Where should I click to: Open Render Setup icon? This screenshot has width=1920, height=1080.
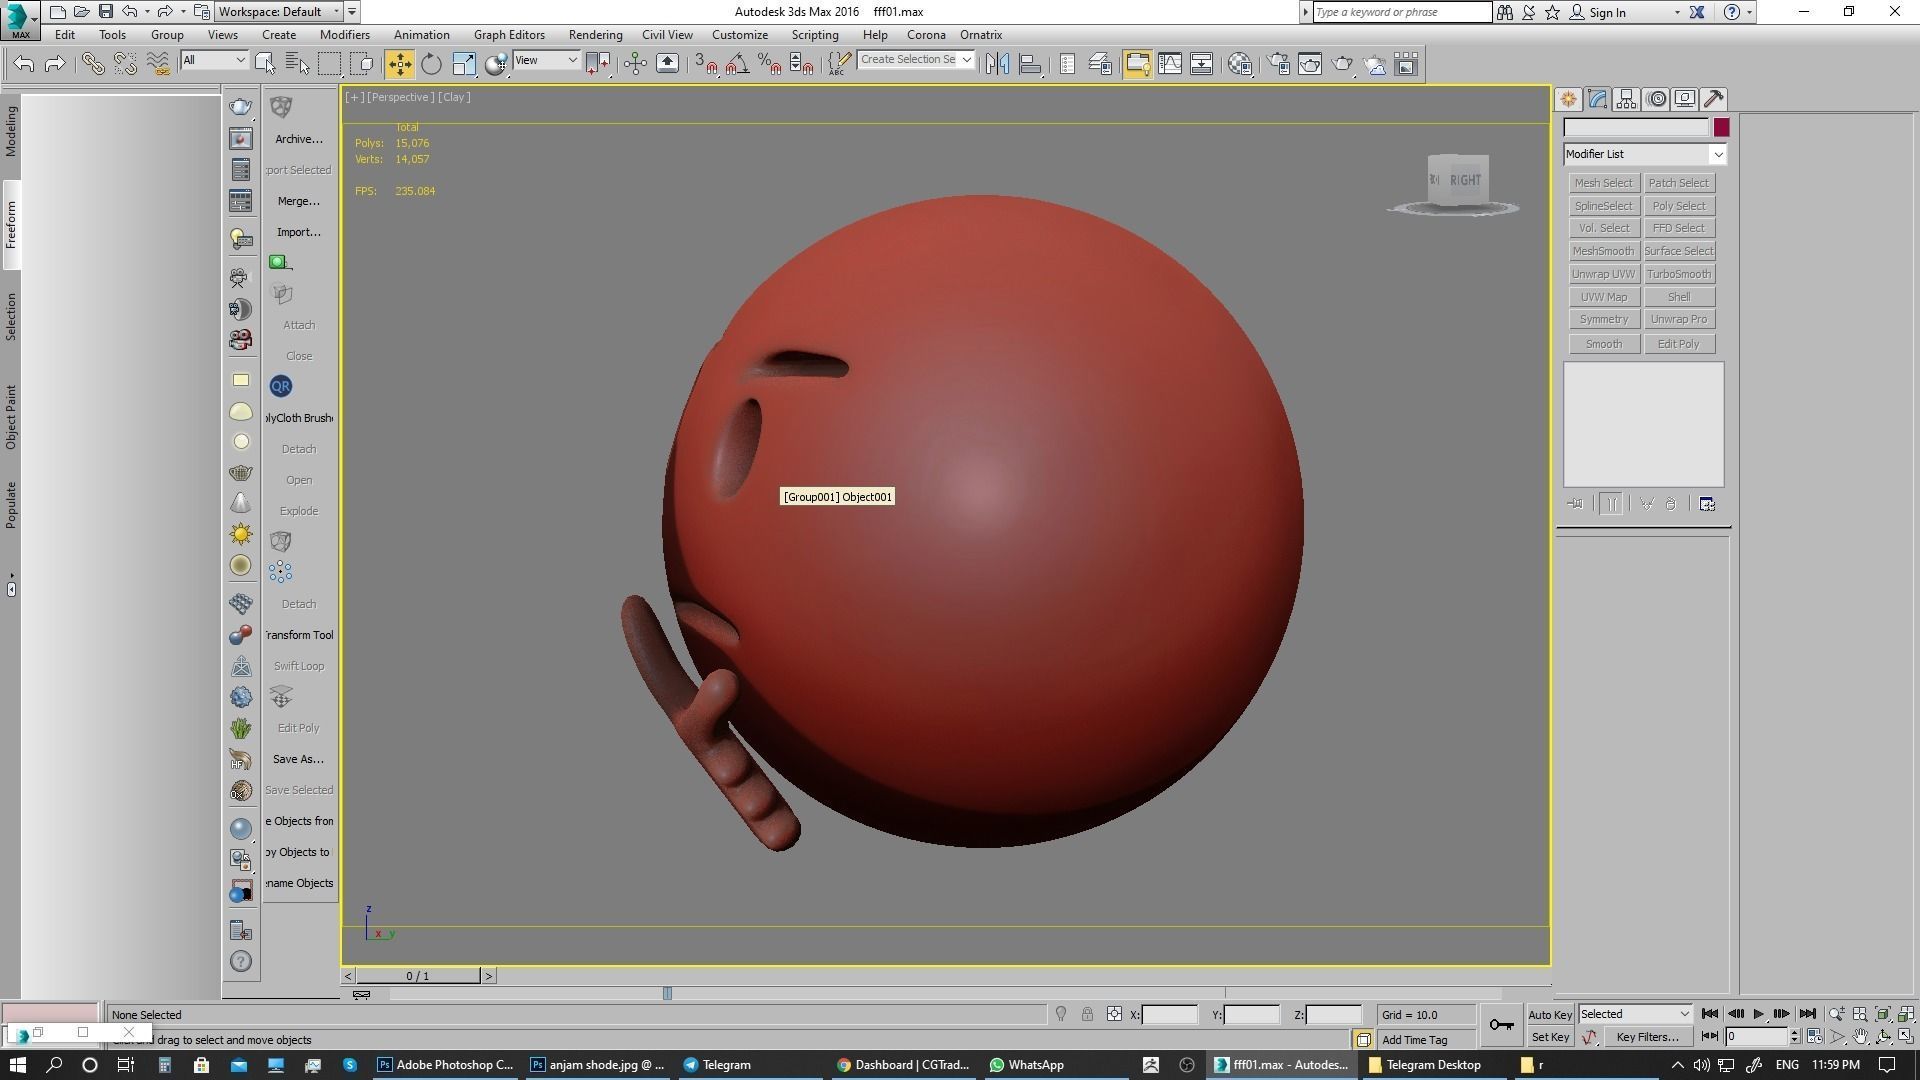(x=1278, y=65)
